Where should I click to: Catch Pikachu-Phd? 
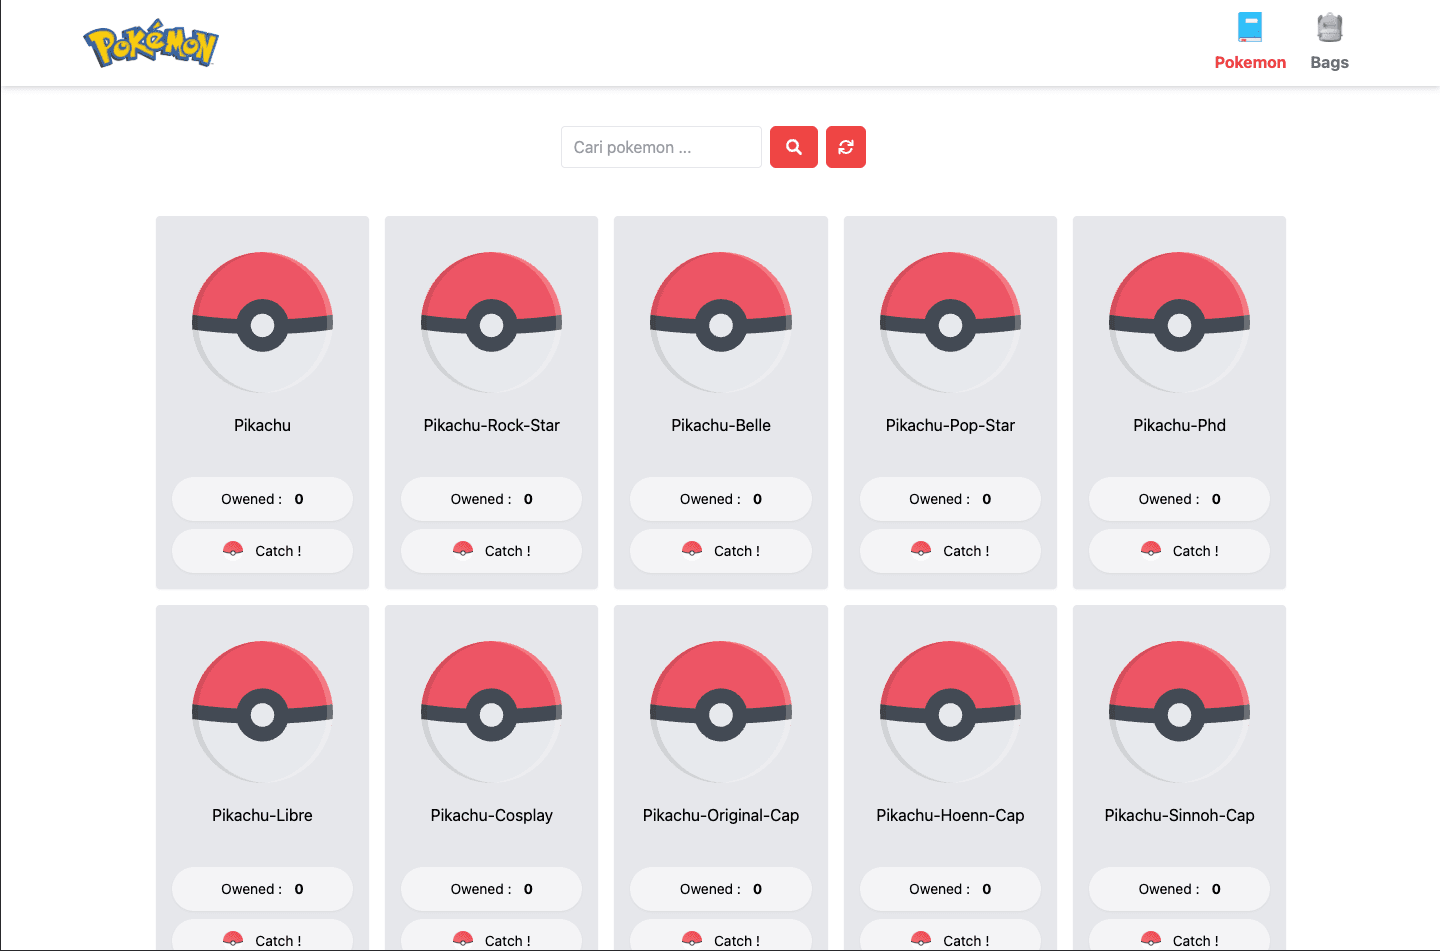click(x=1178, y=550)
